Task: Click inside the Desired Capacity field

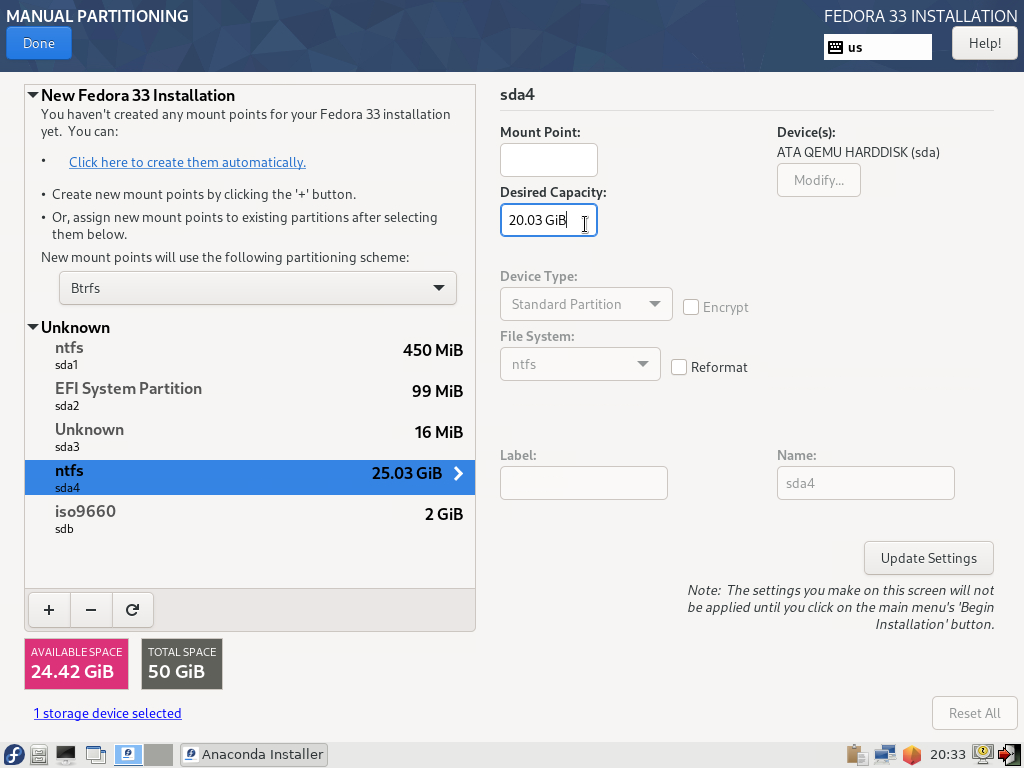Action: 549,220
